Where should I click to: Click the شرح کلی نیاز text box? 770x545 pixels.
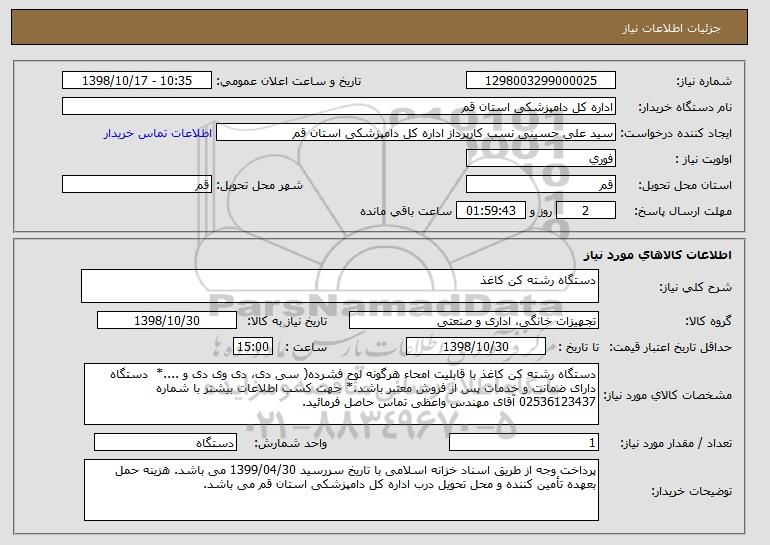click(340, 286)
